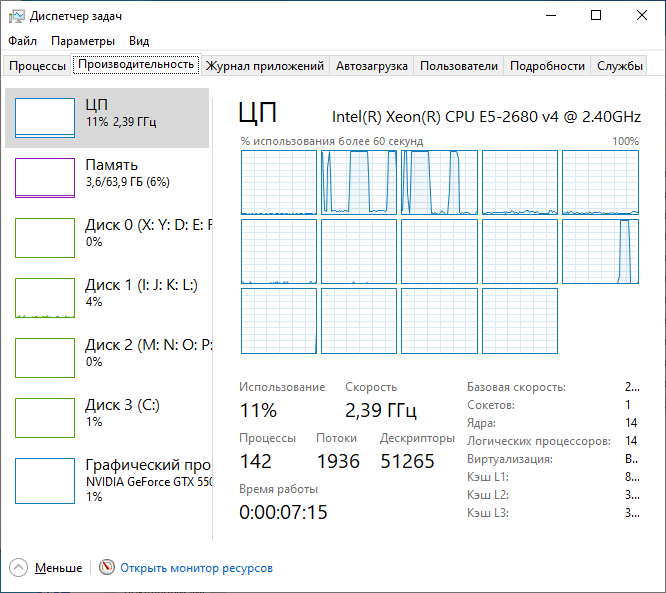666x593 pixels.
Task: Switch to the Журнал приложений tab
Action: click(x=265, y=66)
